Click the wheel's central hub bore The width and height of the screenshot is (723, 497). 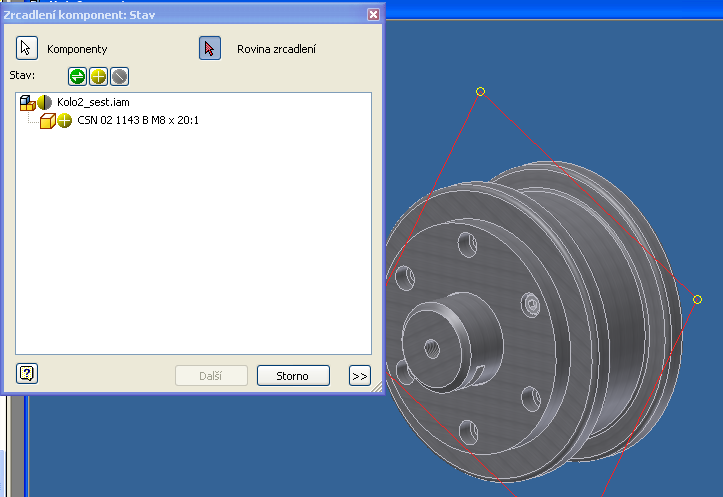pyautogui.click(x=431, y=347)
